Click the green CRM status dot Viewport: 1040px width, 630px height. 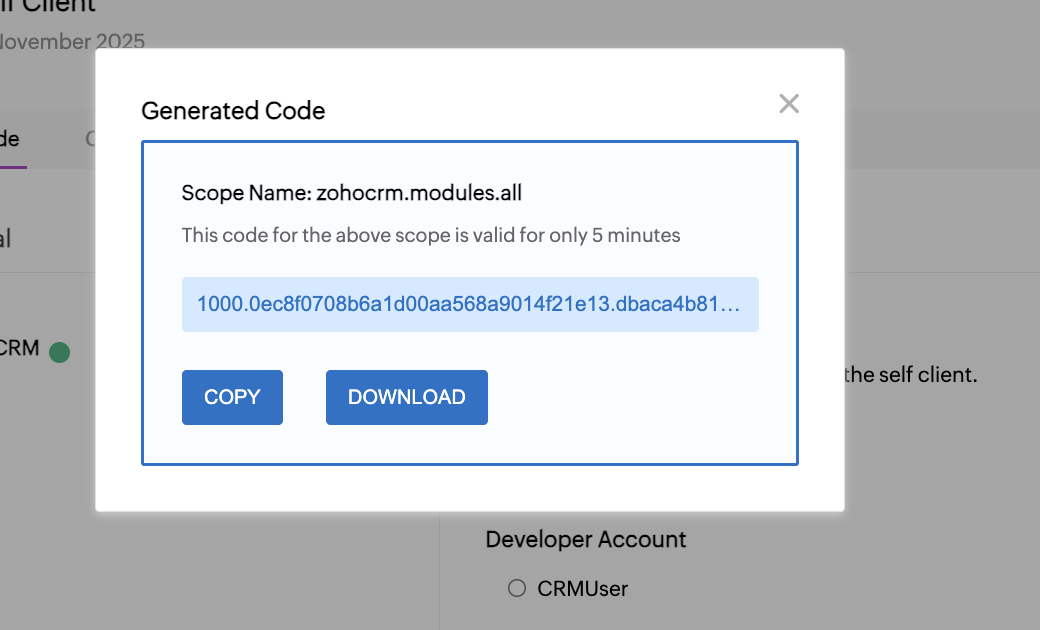click(x=60, y=352)
